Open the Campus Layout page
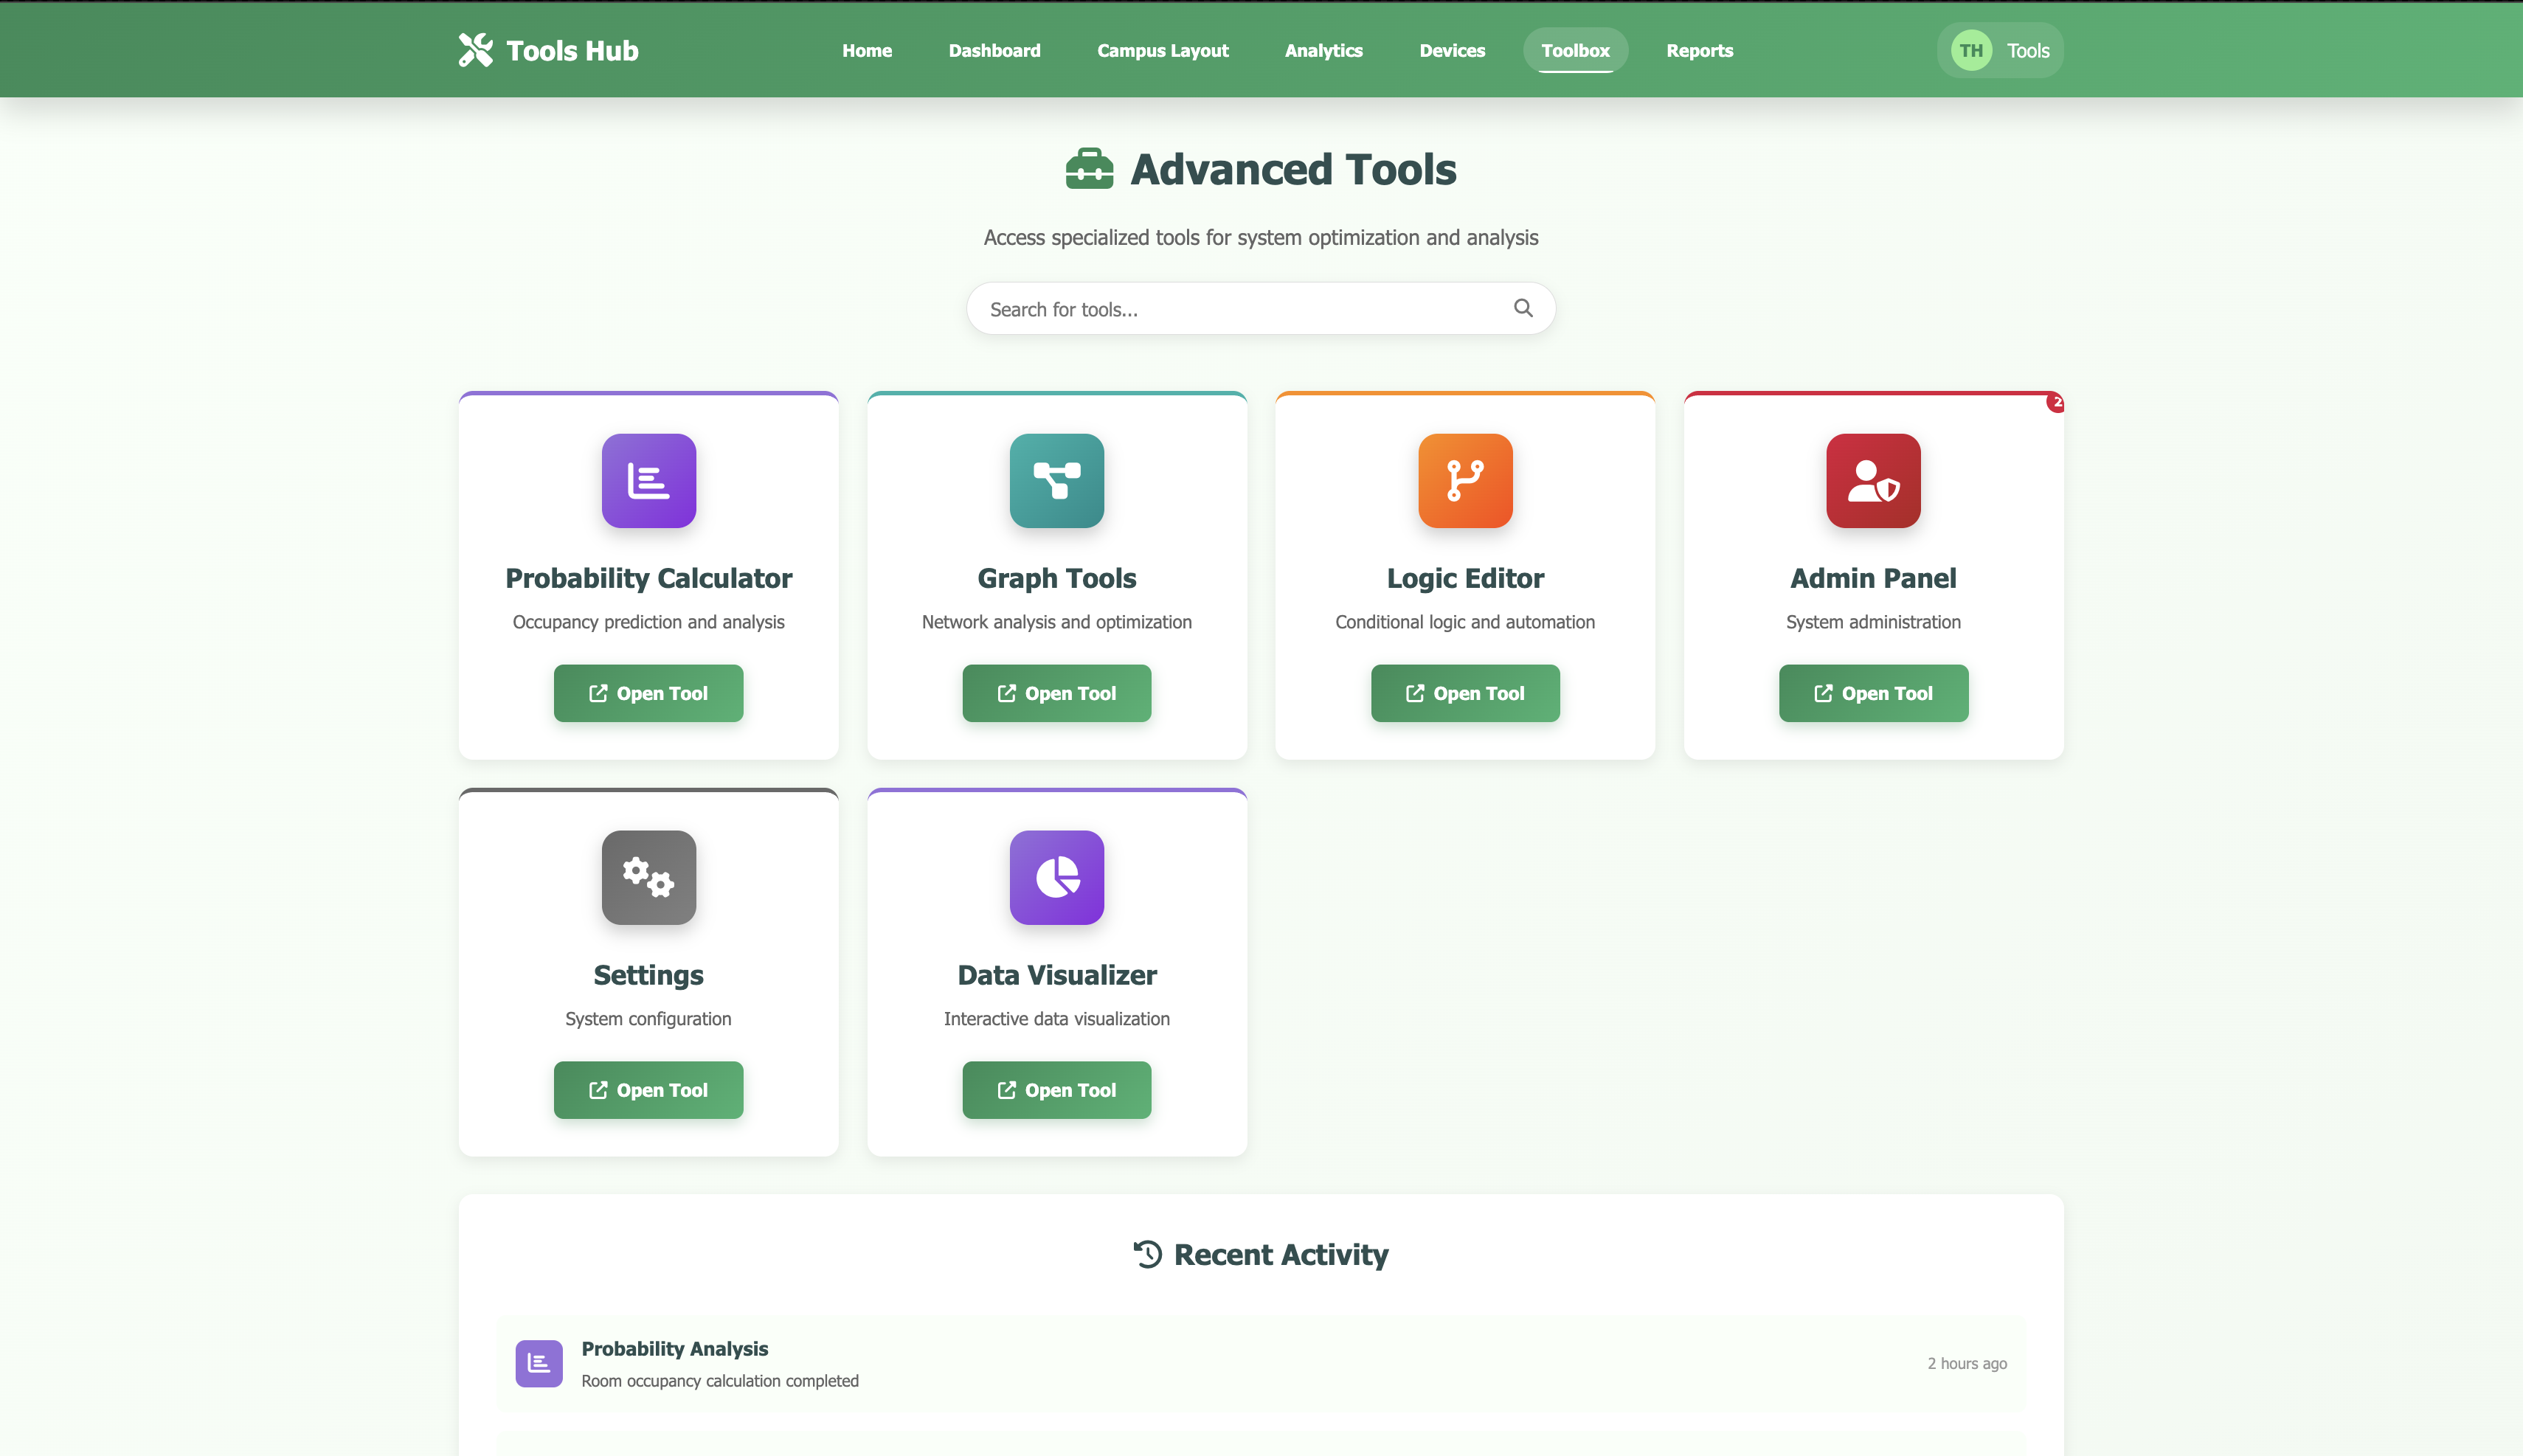Viewport: 2523px width, 1456px height. 1162,50
